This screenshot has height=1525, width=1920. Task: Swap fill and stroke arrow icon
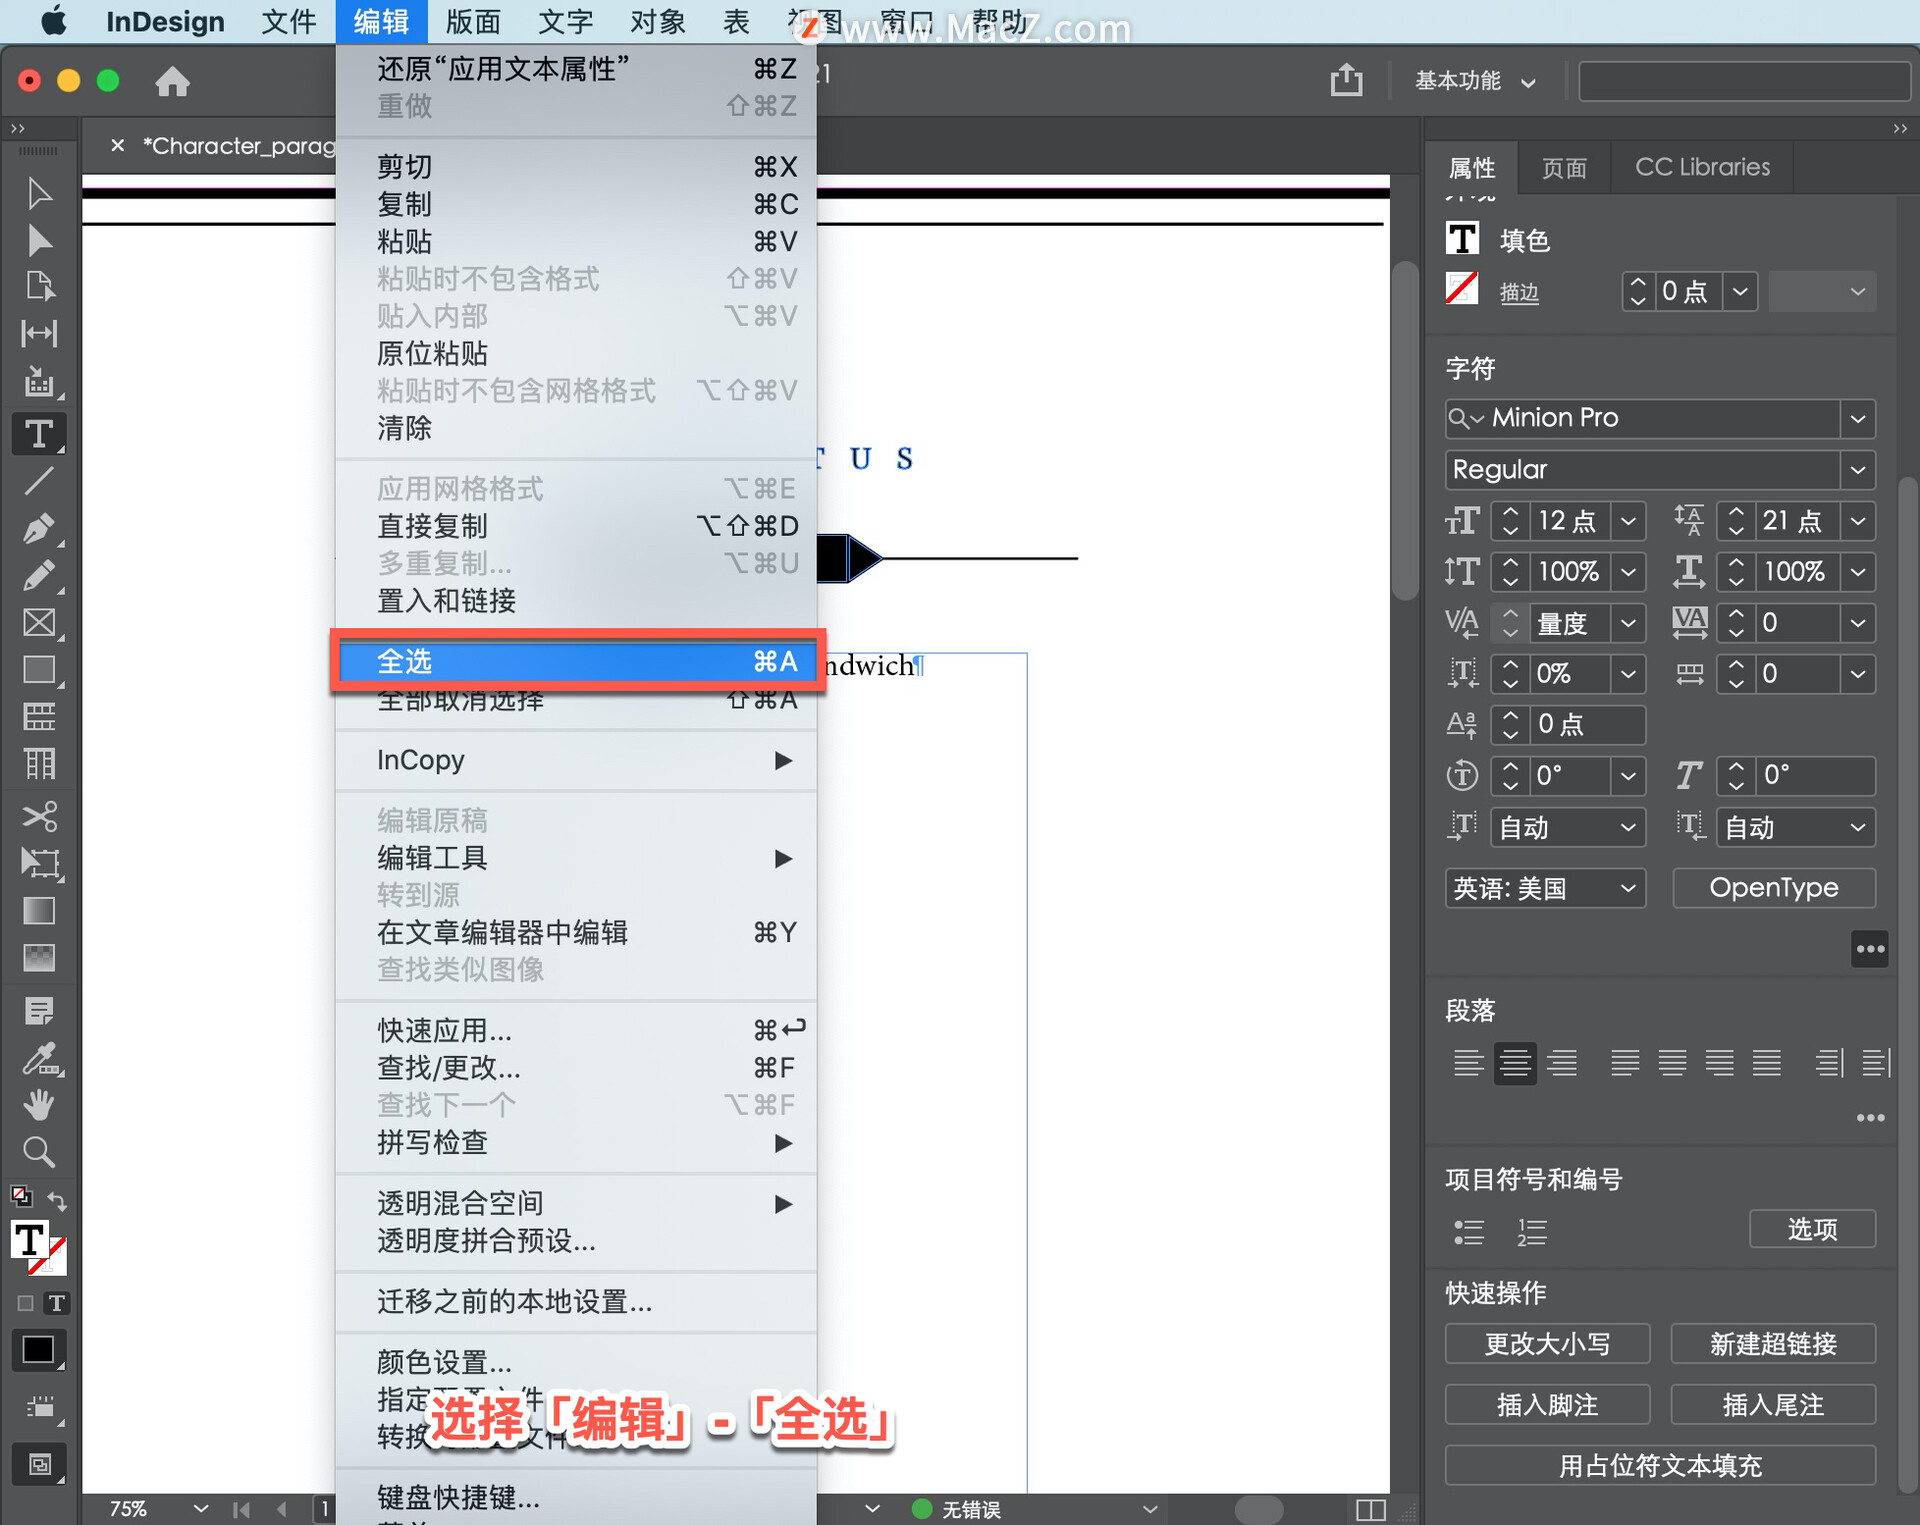tap(57, 1200)
